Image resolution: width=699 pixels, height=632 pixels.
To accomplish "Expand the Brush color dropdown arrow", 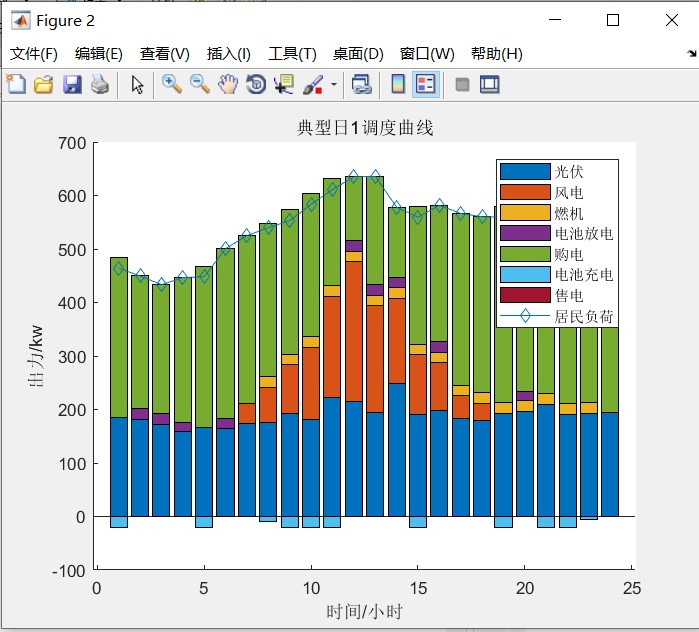I will click(x=333, y=84).
